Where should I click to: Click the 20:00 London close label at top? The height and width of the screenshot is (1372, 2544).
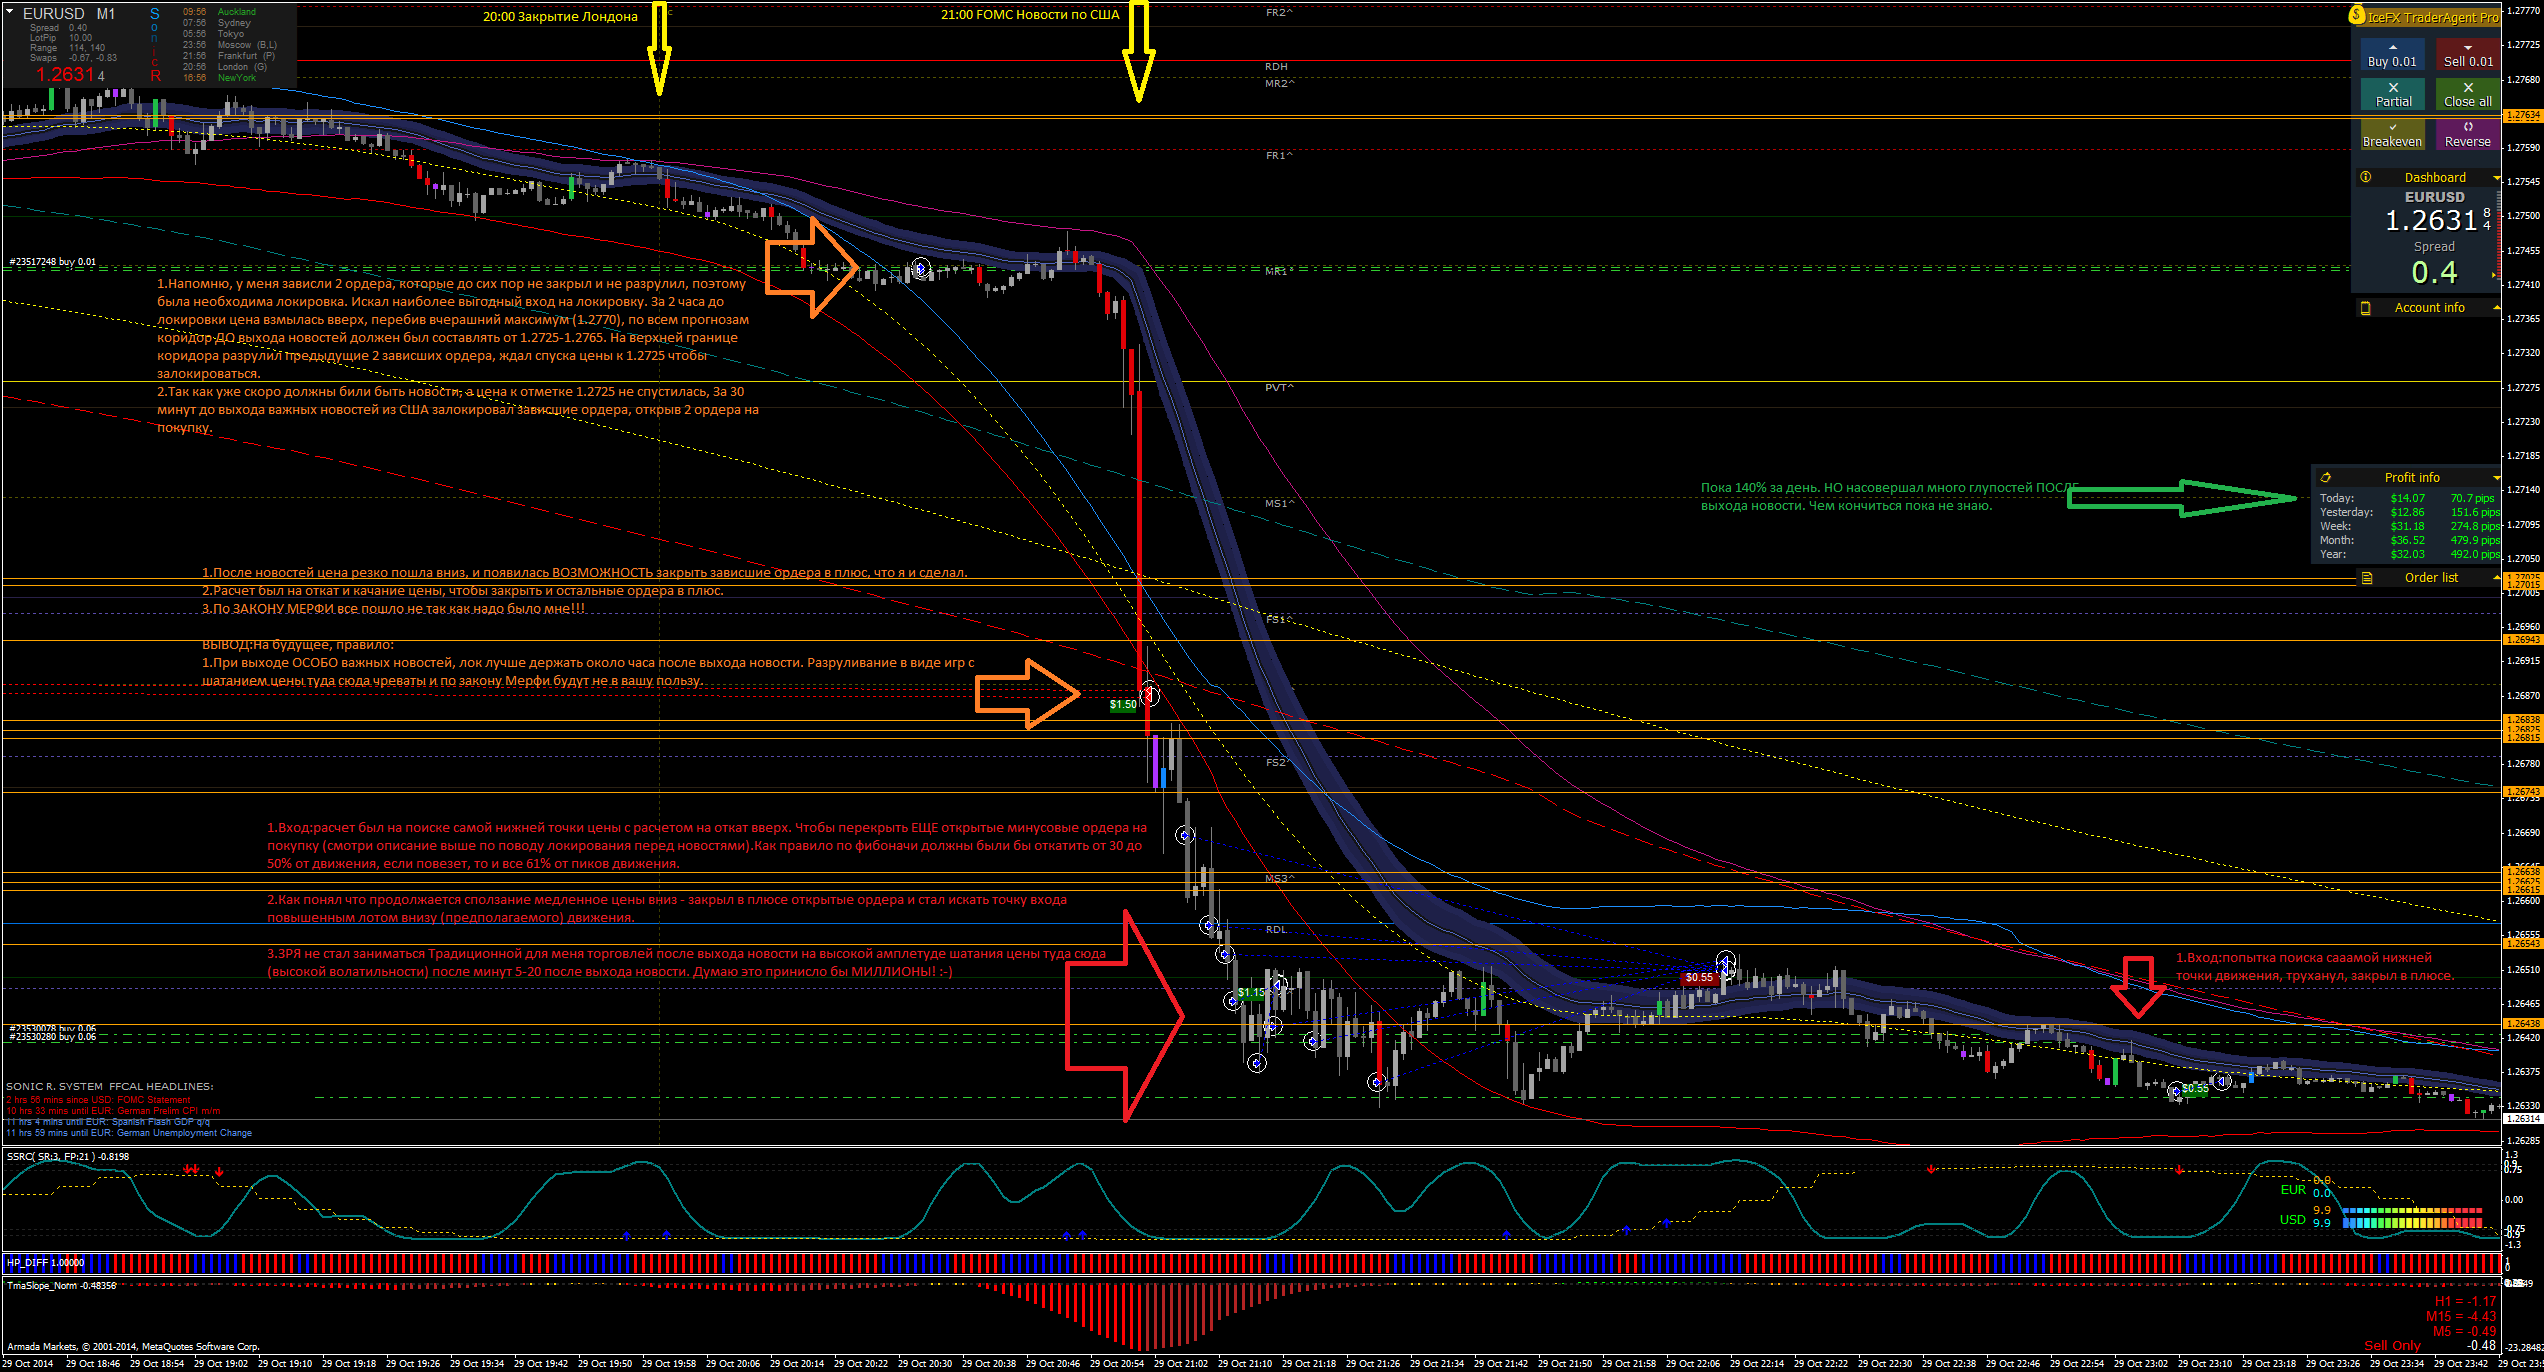coord(560,17)
